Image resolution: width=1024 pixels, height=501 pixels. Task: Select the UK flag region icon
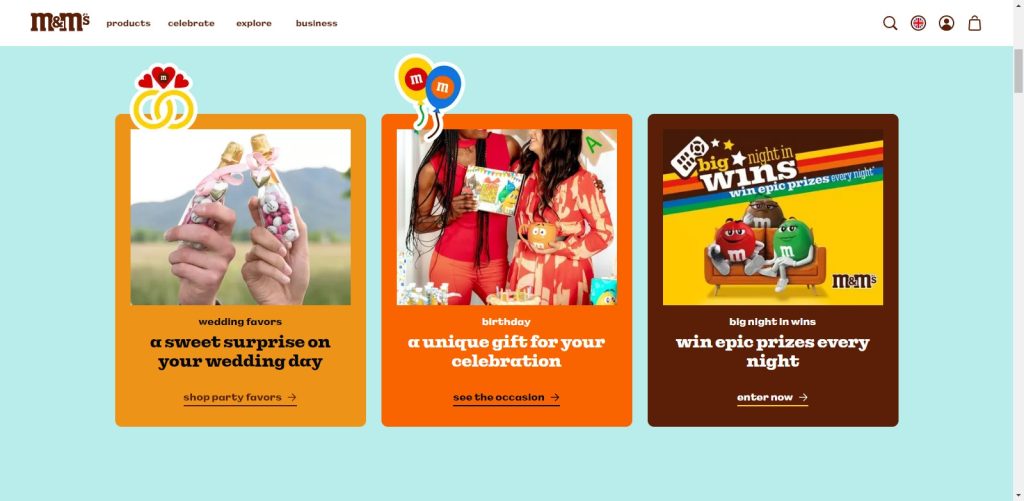918,24
